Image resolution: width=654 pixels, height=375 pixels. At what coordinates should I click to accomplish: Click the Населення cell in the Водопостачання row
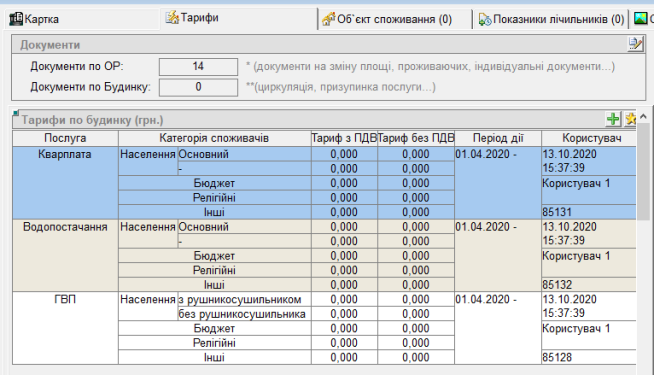click(x=148, y=234)
